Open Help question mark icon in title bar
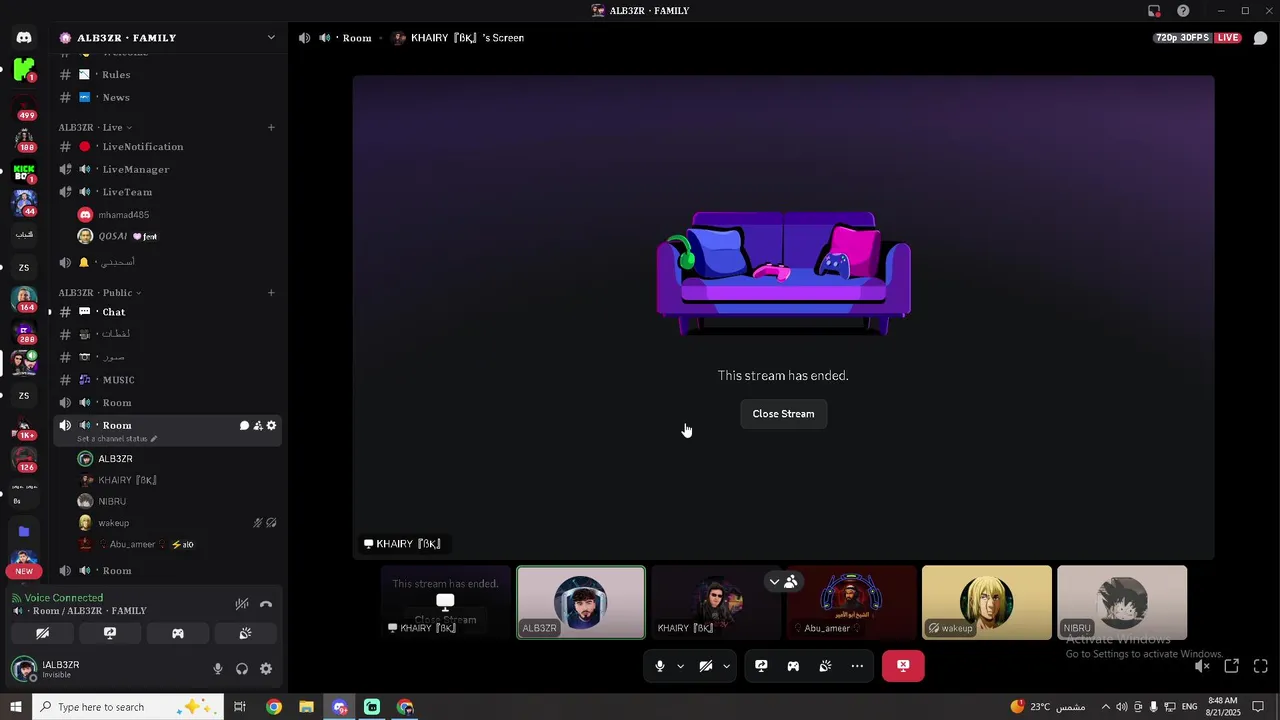This screenshot has height=720, width=1280. point(1183,11)
